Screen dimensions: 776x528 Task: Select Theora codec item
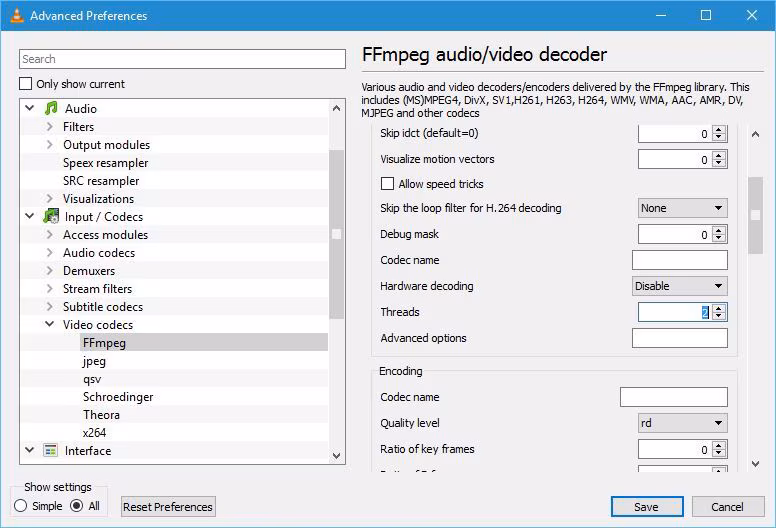pyautogui.click(x=101, y=415)
